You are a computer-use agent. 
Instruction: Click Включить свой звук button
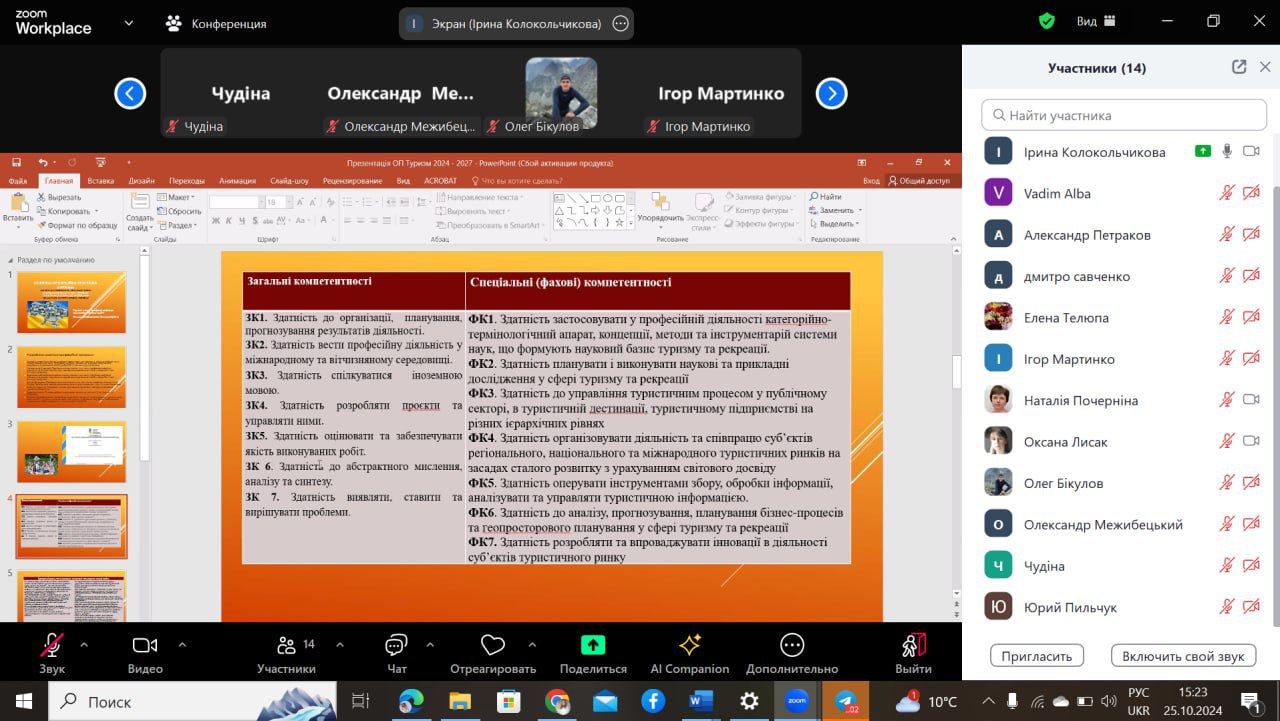(x=1183, y=656)
